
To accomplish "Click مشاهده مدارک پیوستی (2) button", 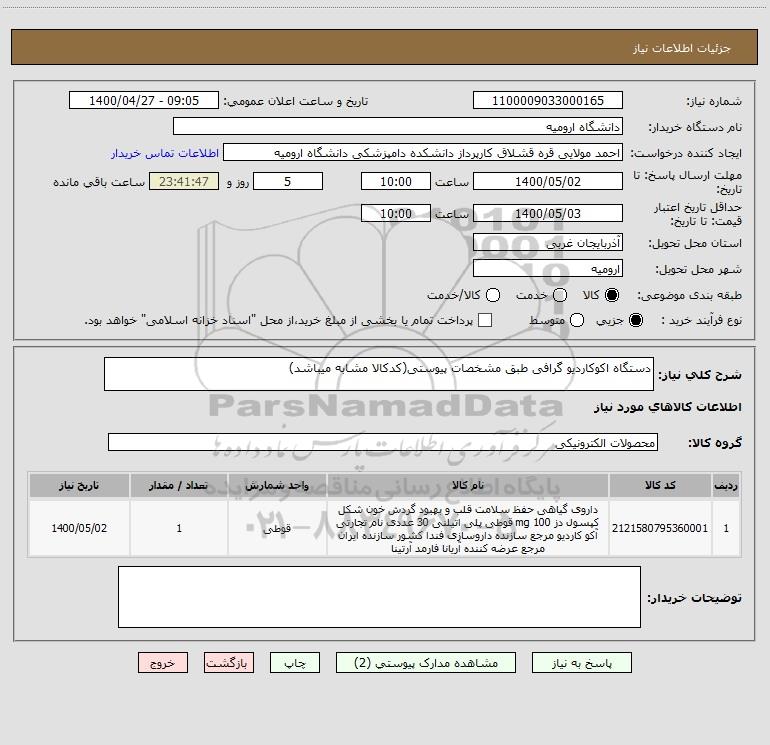I will coord(426,663).
